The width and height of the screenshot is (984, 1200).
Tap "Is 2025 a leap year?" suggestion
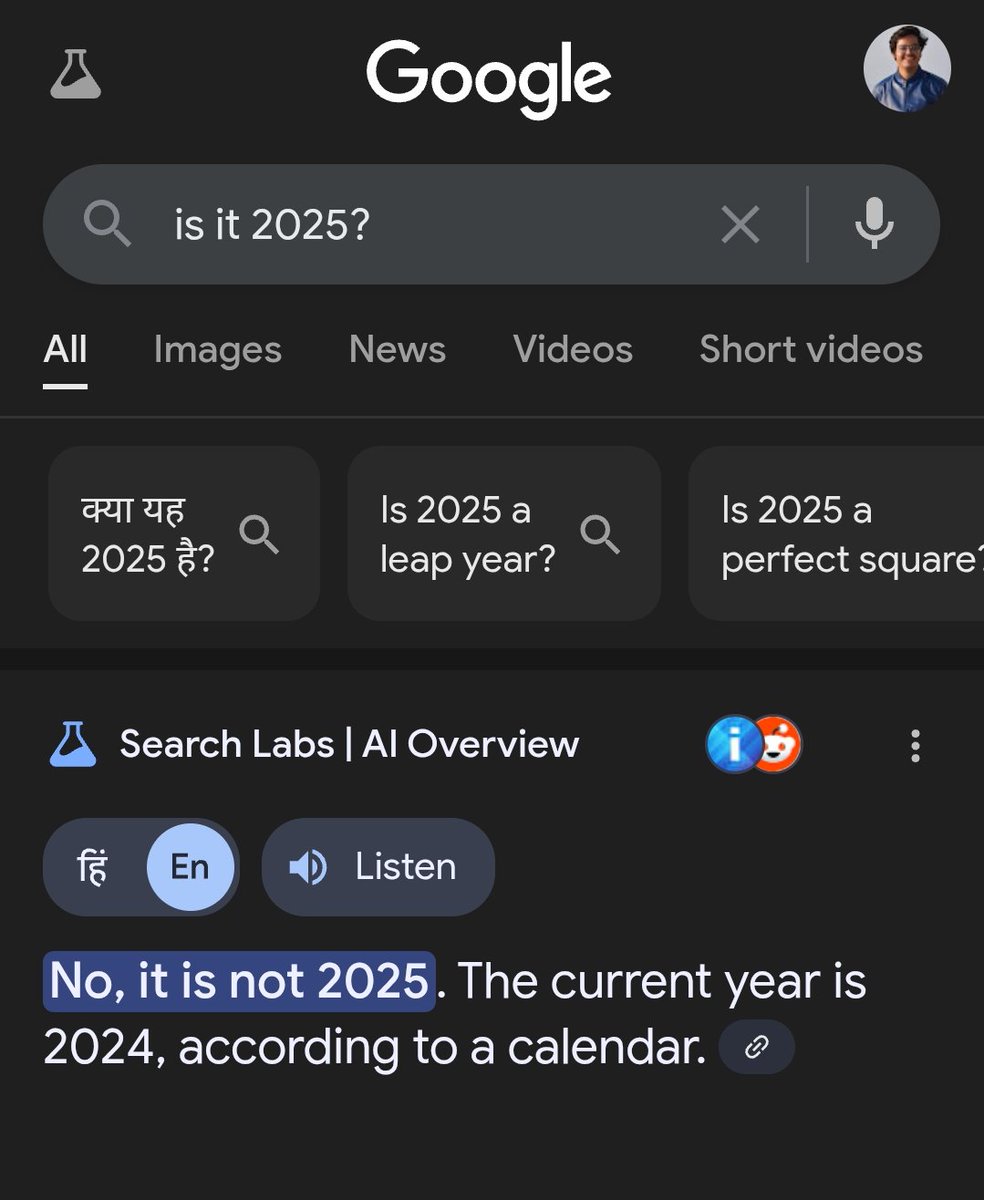tap(503, 534)
